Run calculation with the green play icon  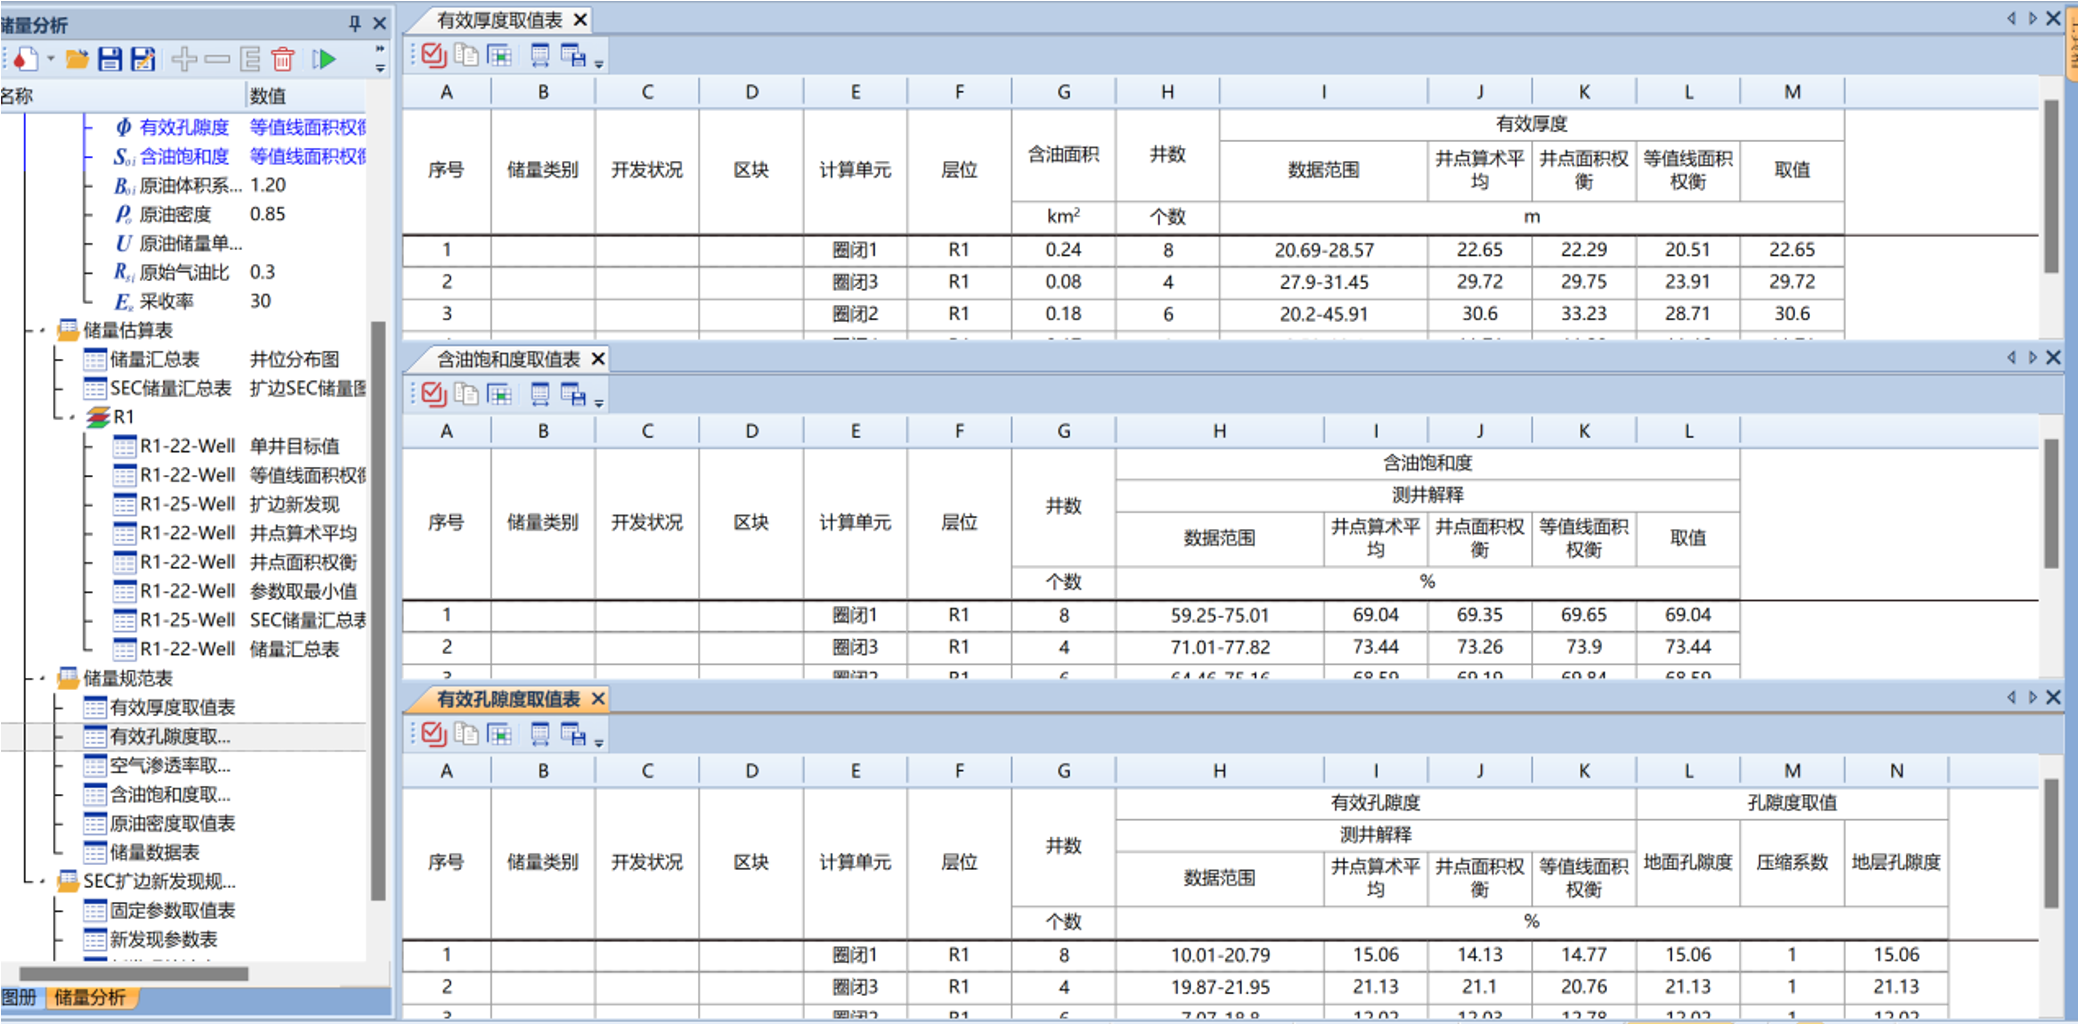tap(324, 59)
